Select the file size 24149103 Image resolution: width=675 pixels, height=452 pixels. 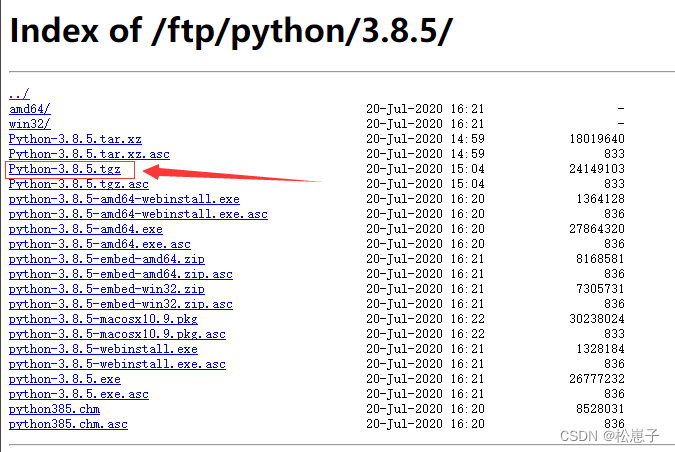(x=597, y=169)
